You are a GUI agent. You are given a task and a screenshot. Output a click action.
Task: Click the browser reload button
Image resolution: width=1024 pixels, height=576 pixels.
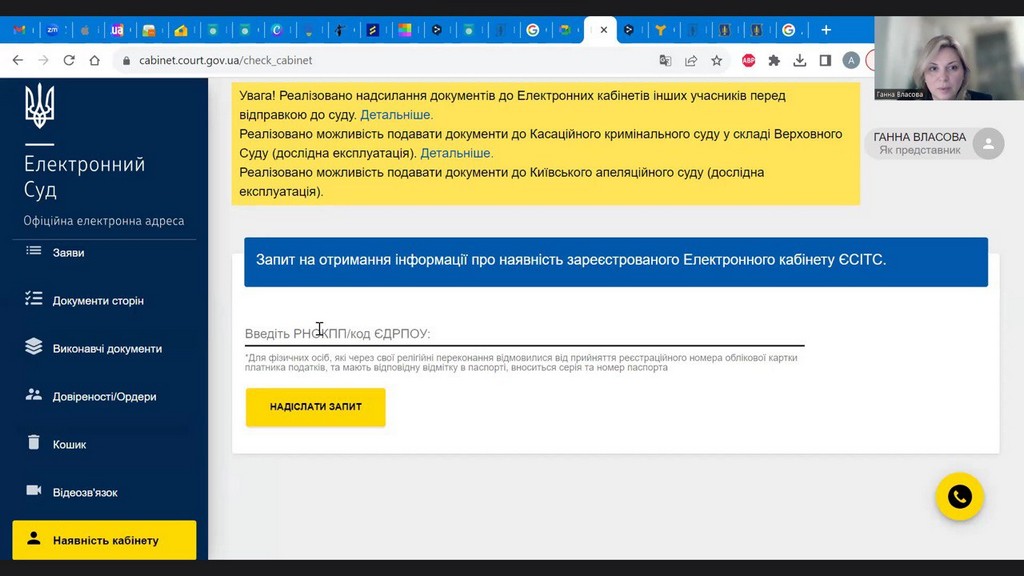tap(69, 60)
